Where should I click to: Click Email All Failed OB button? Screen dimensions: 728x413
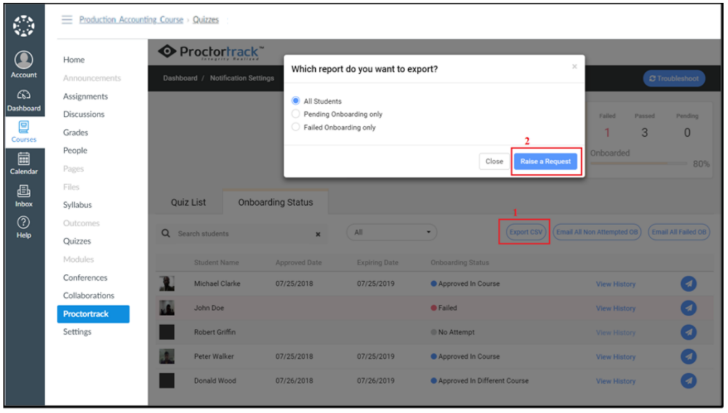click(x=679, y=232)
